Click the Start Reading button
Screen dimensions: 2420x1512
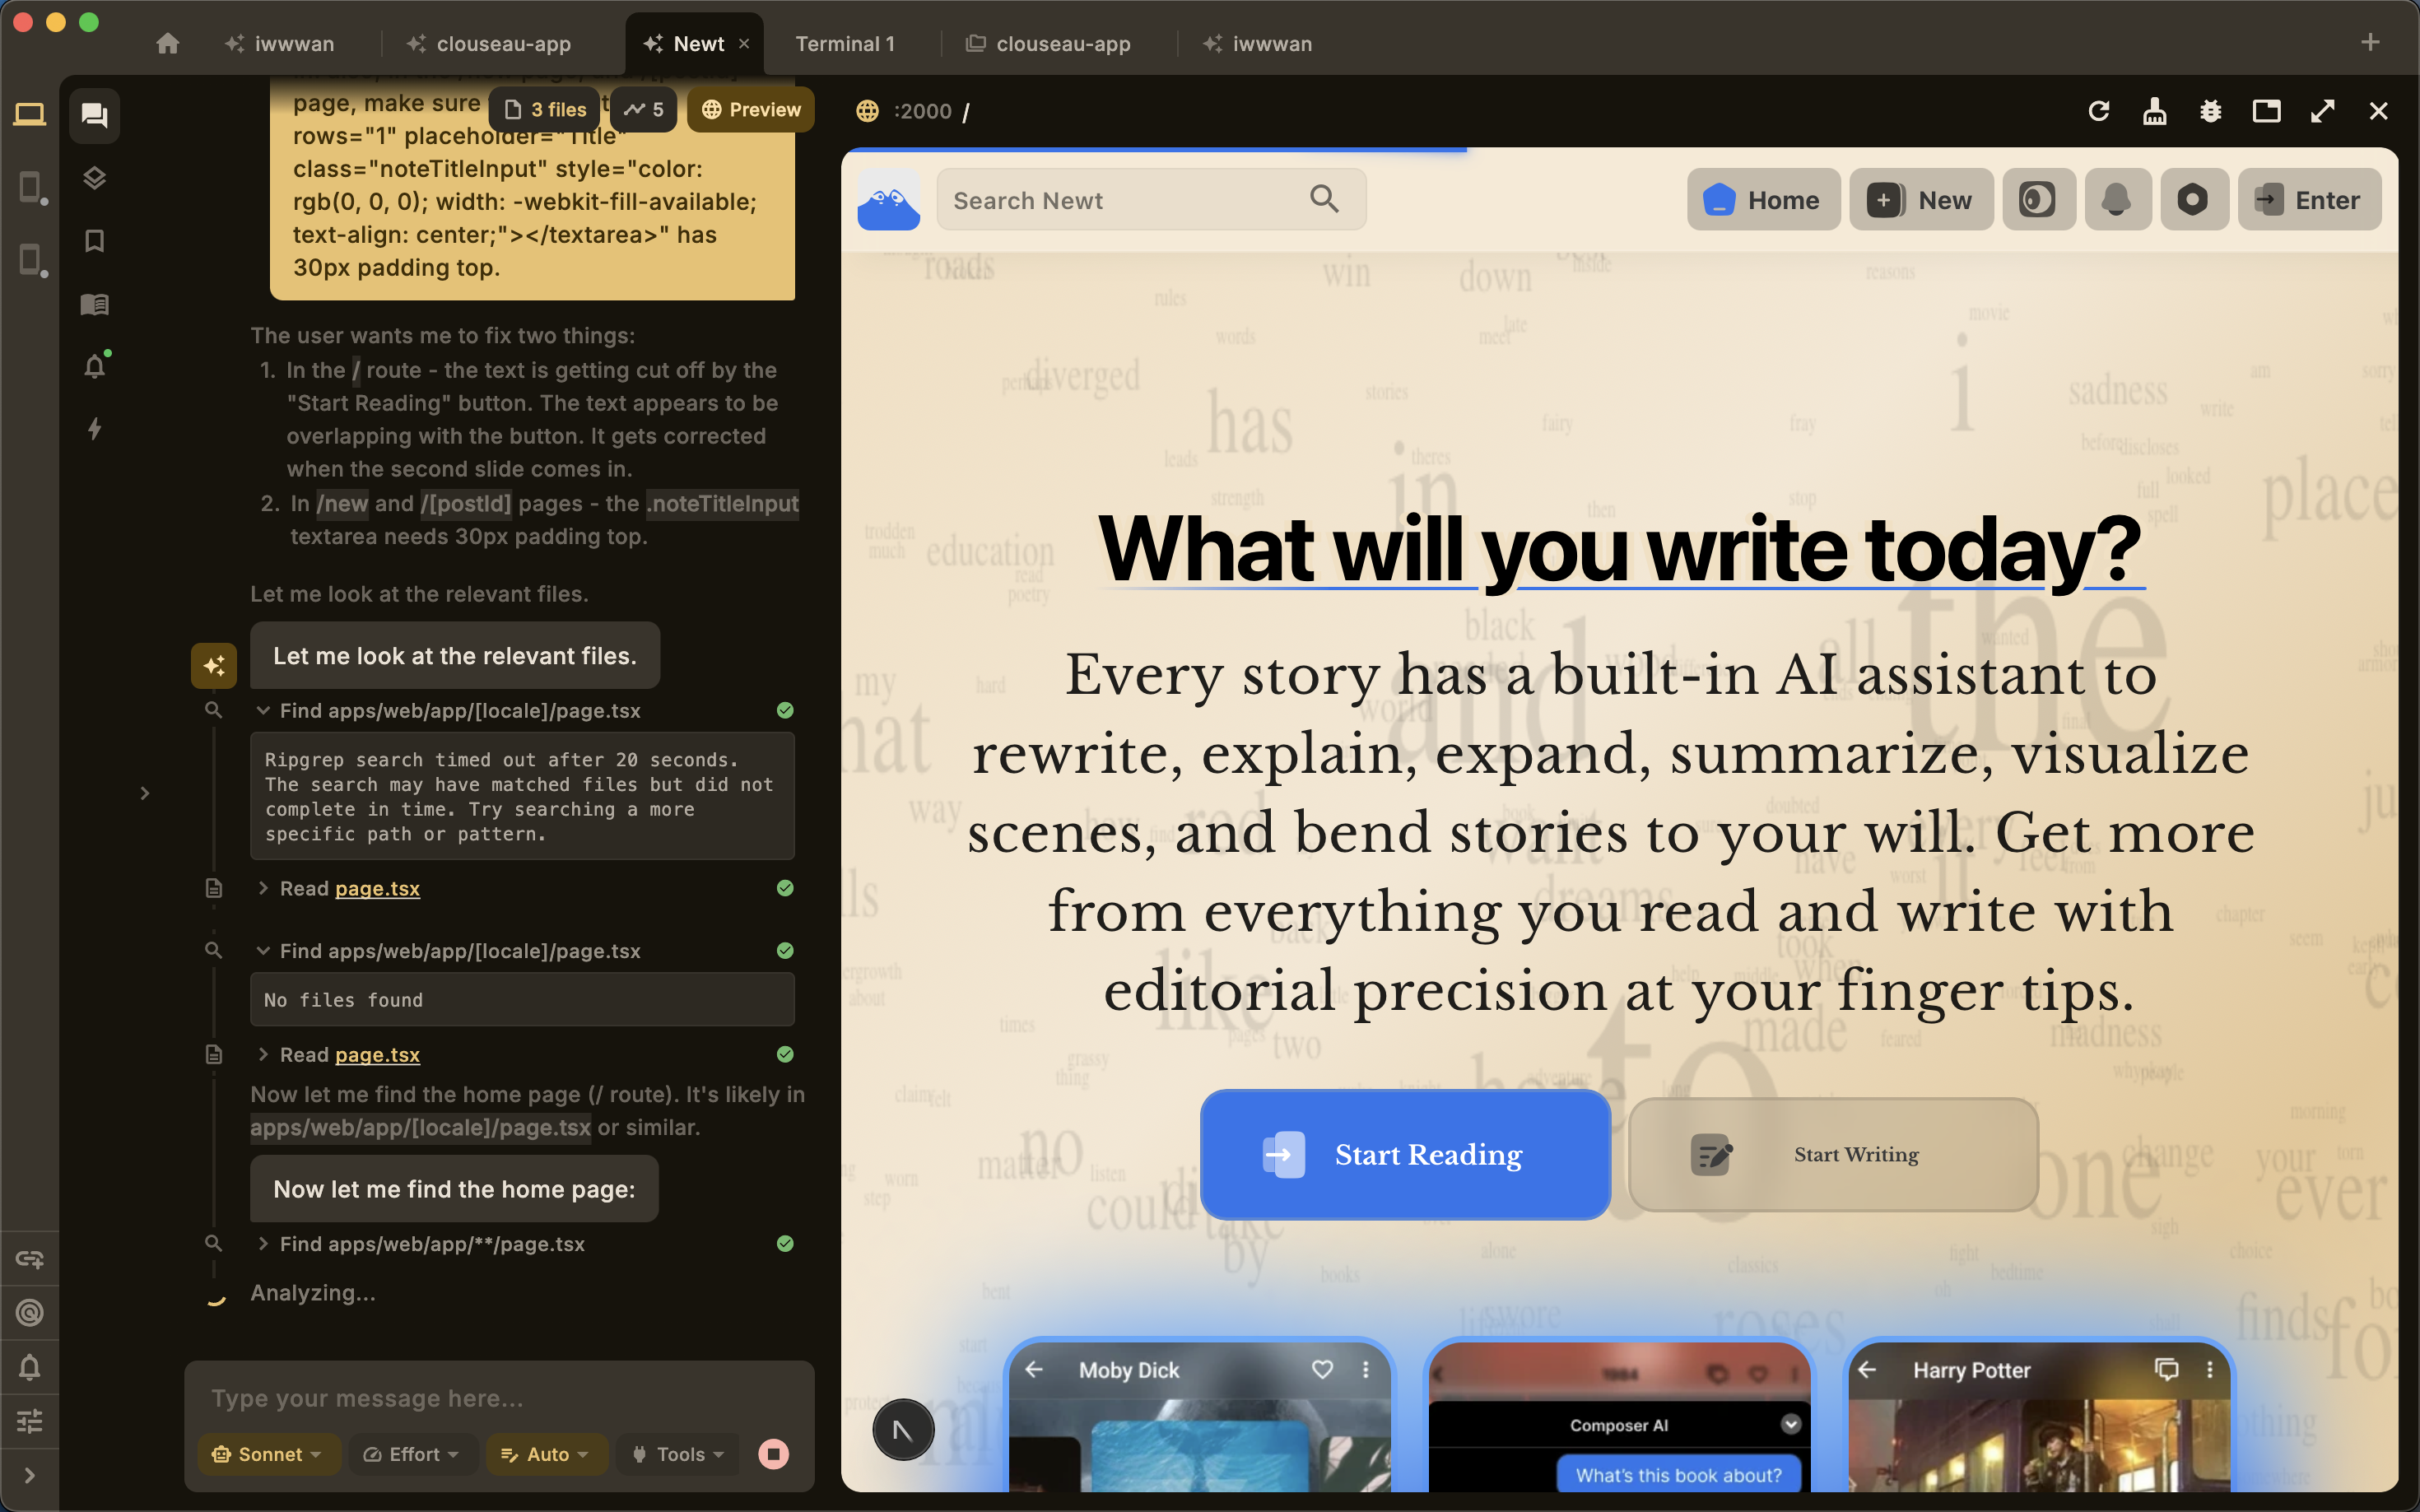pos(1405,1155)
